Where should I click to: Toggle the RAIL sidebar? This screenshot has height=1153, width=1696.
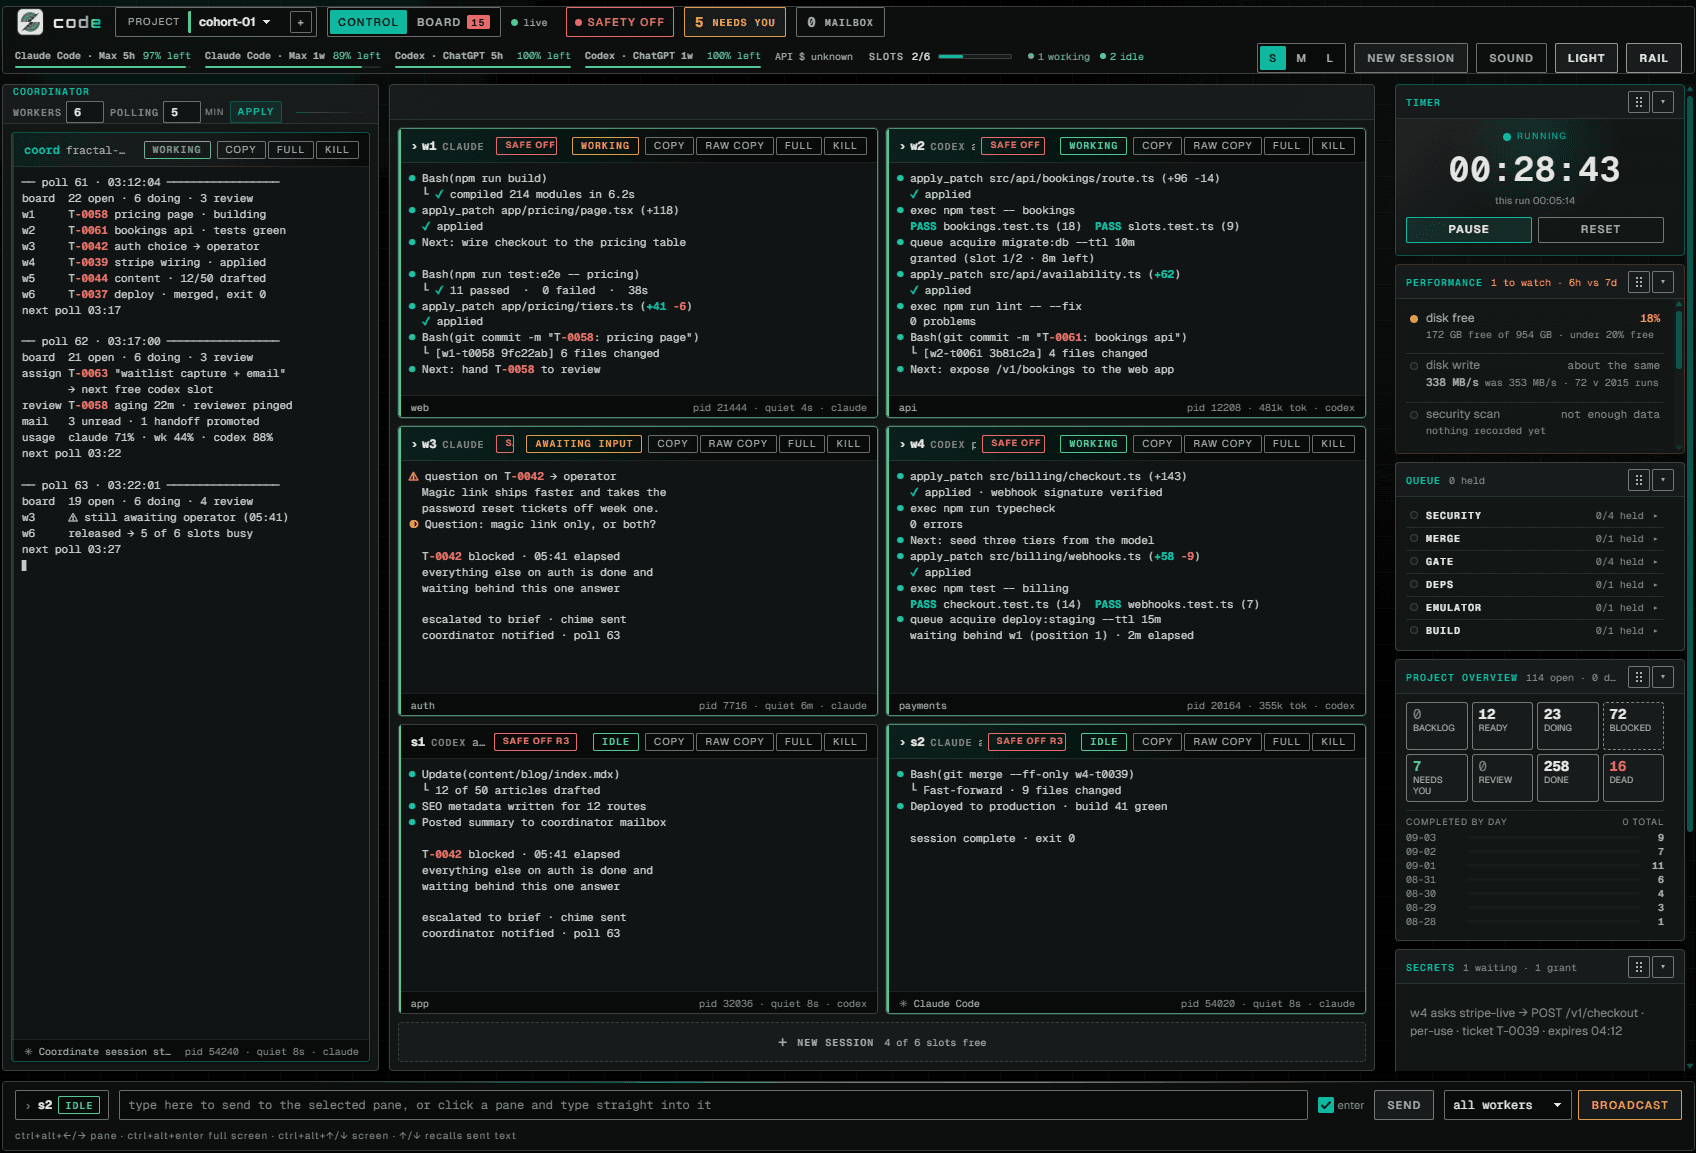point(1653,58)
